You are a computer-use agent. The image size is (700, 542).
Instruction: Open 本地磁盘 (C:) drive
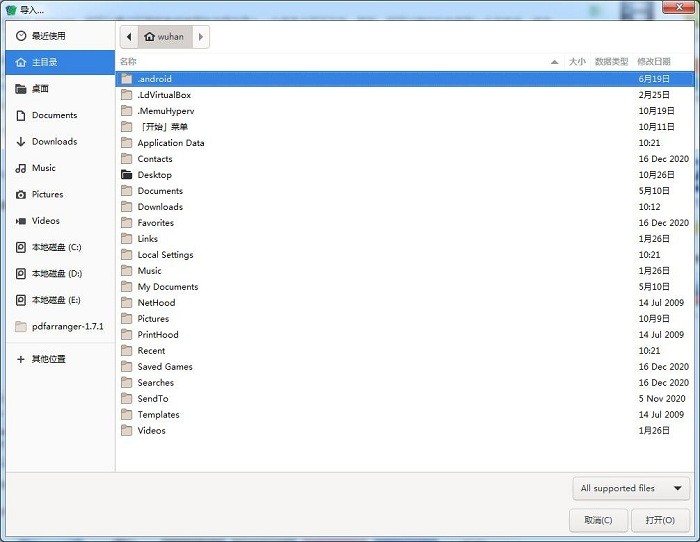56,247
